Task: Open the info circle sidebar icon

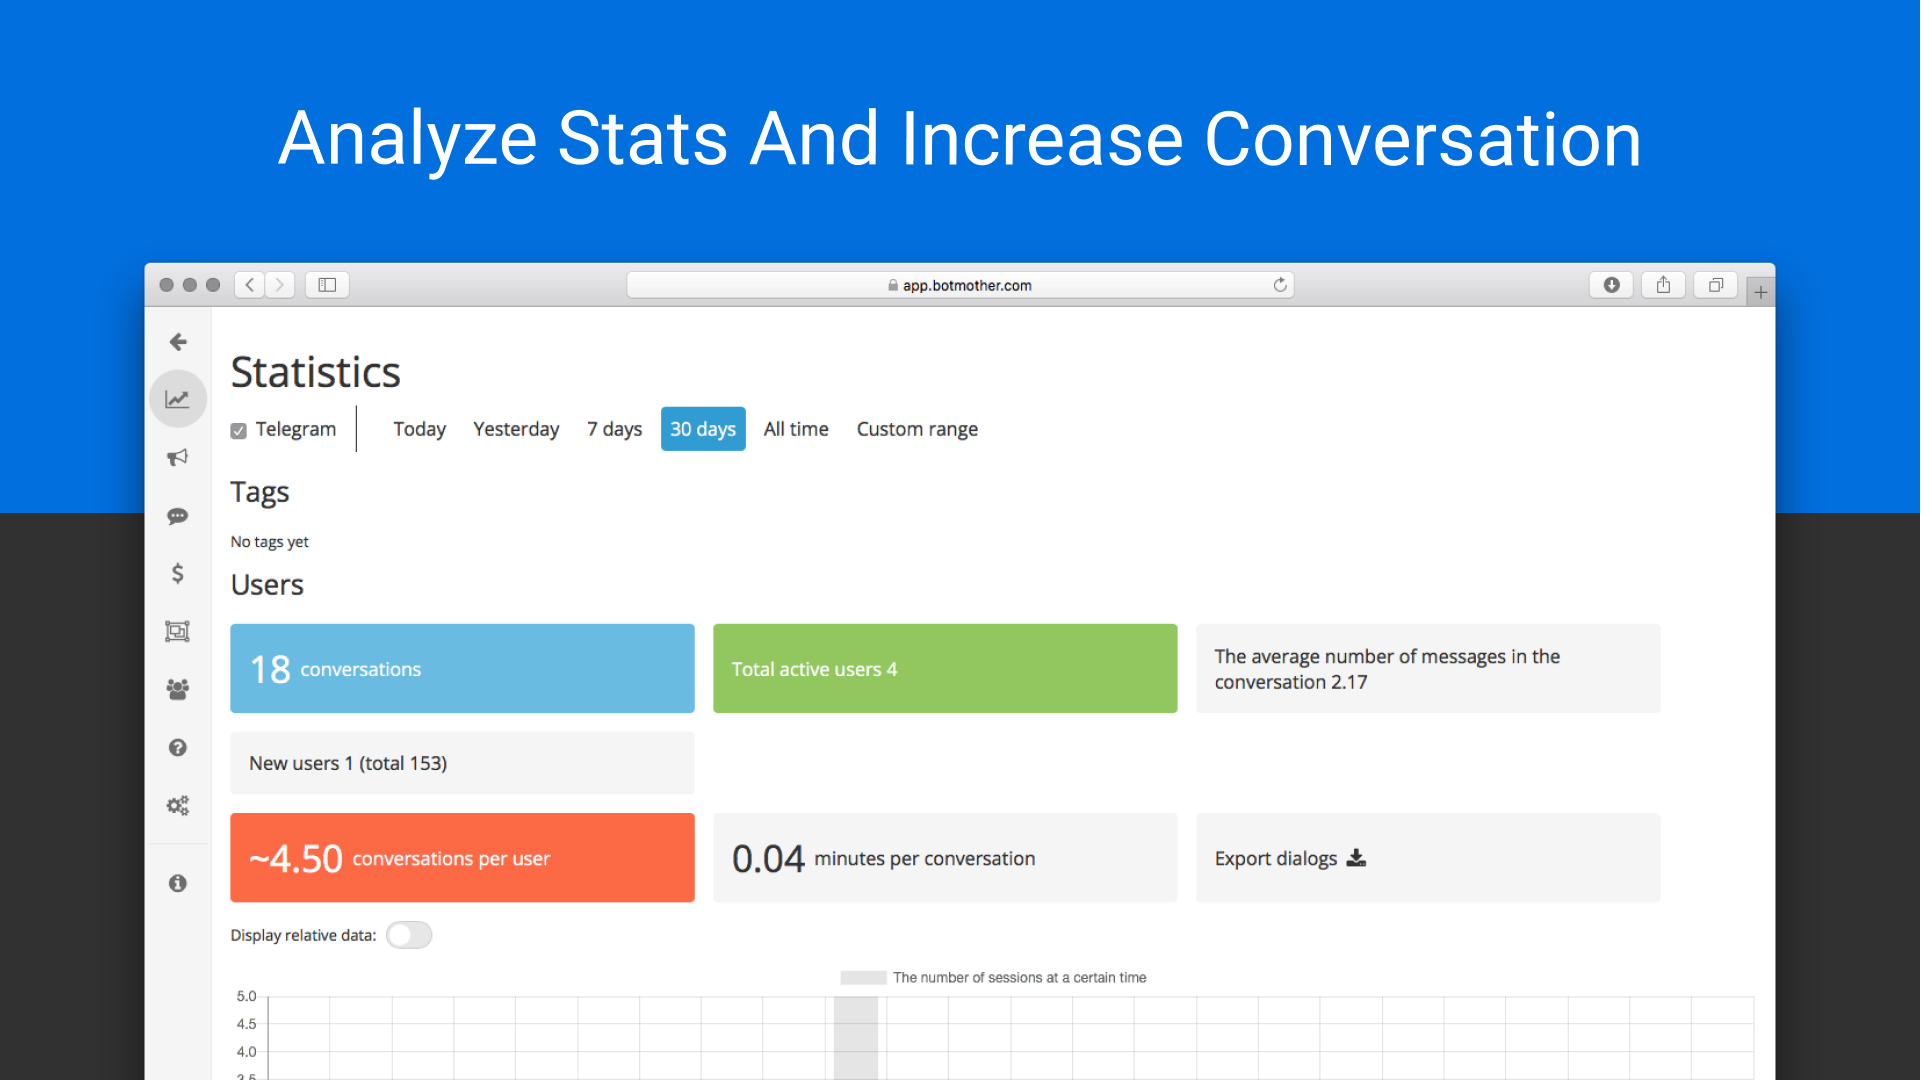Action: click(178, 883)
